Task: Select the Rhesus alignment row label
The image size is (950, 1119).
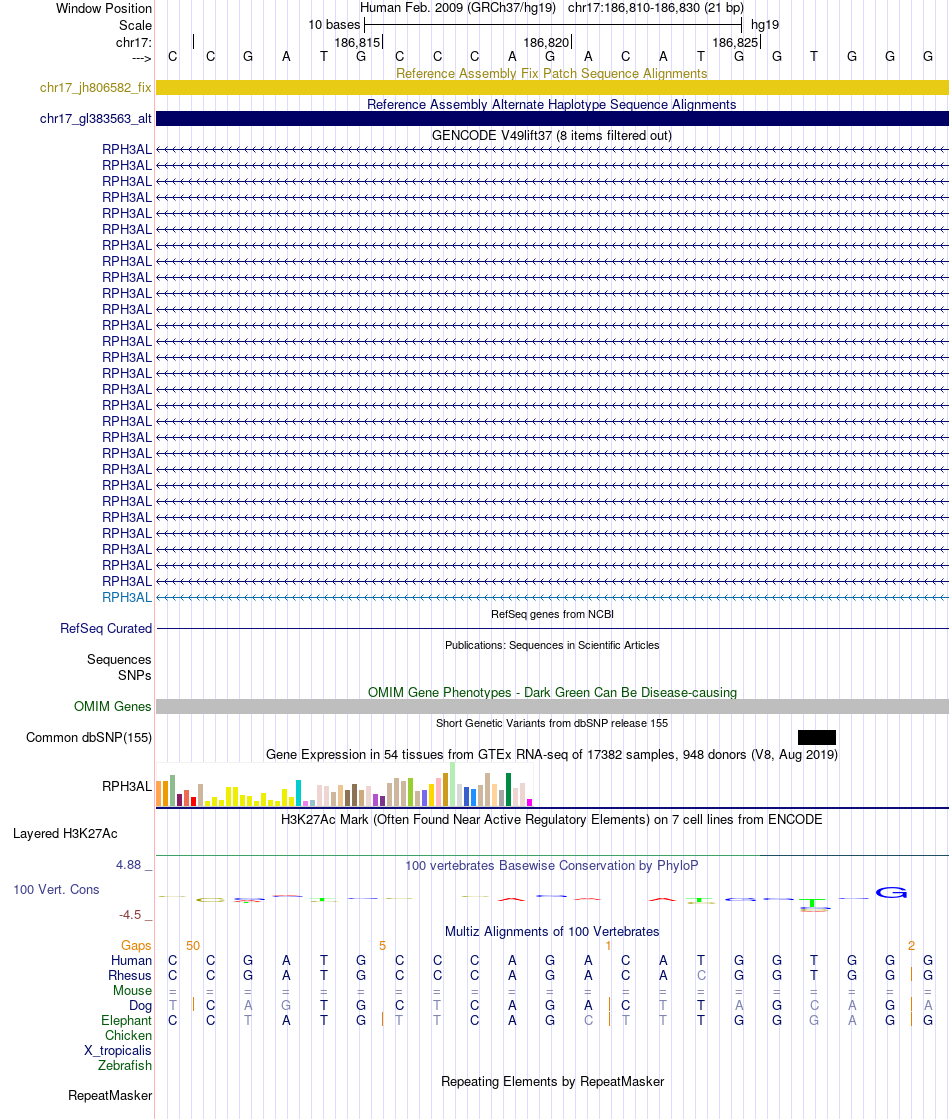Action: [130, 976]
